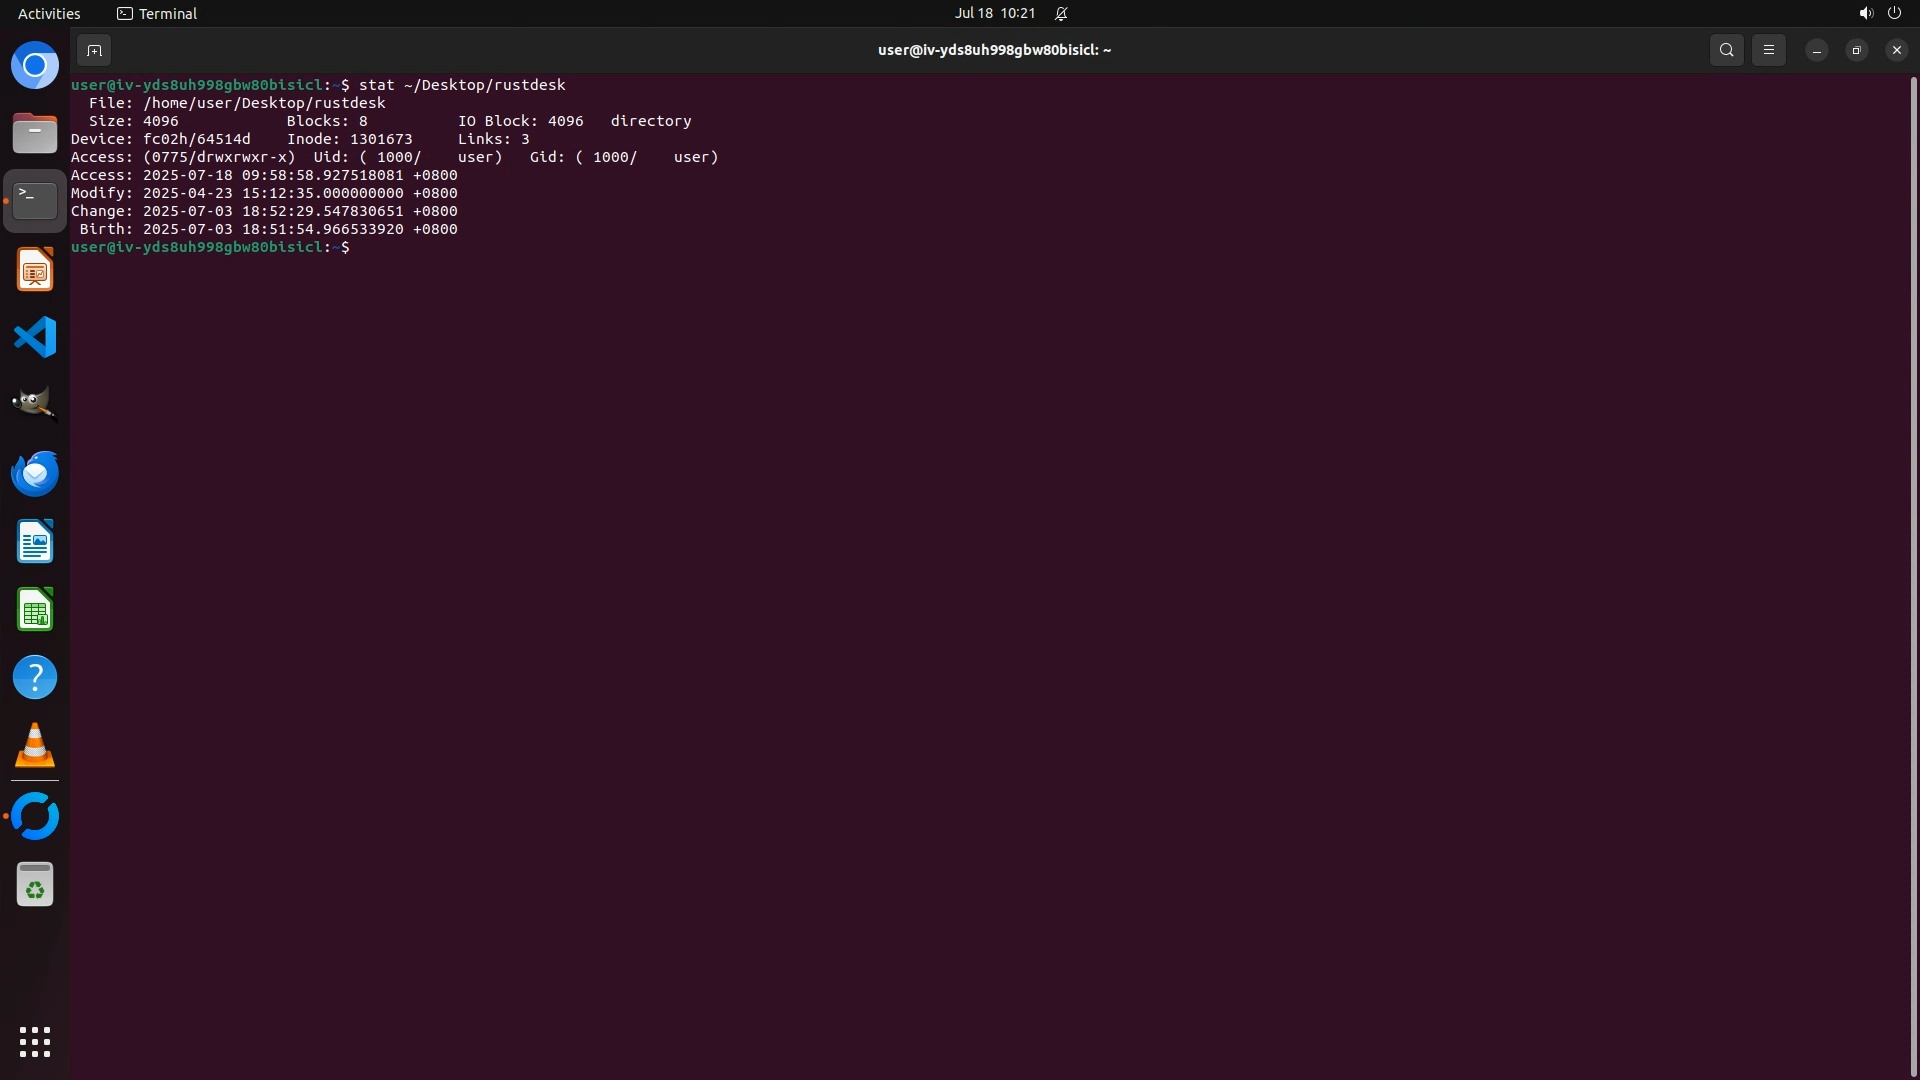Toggle the do-not-disturb bell icon
Viewport: 1920px width, 1080px height.
pos(1061,13)
